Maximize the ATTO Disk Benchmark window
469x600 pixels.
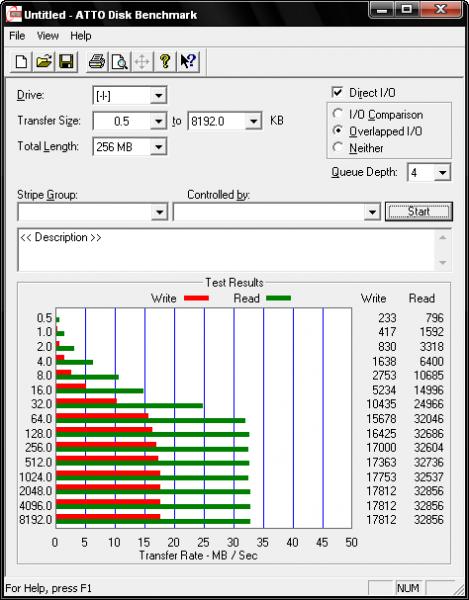click(407, 10)
